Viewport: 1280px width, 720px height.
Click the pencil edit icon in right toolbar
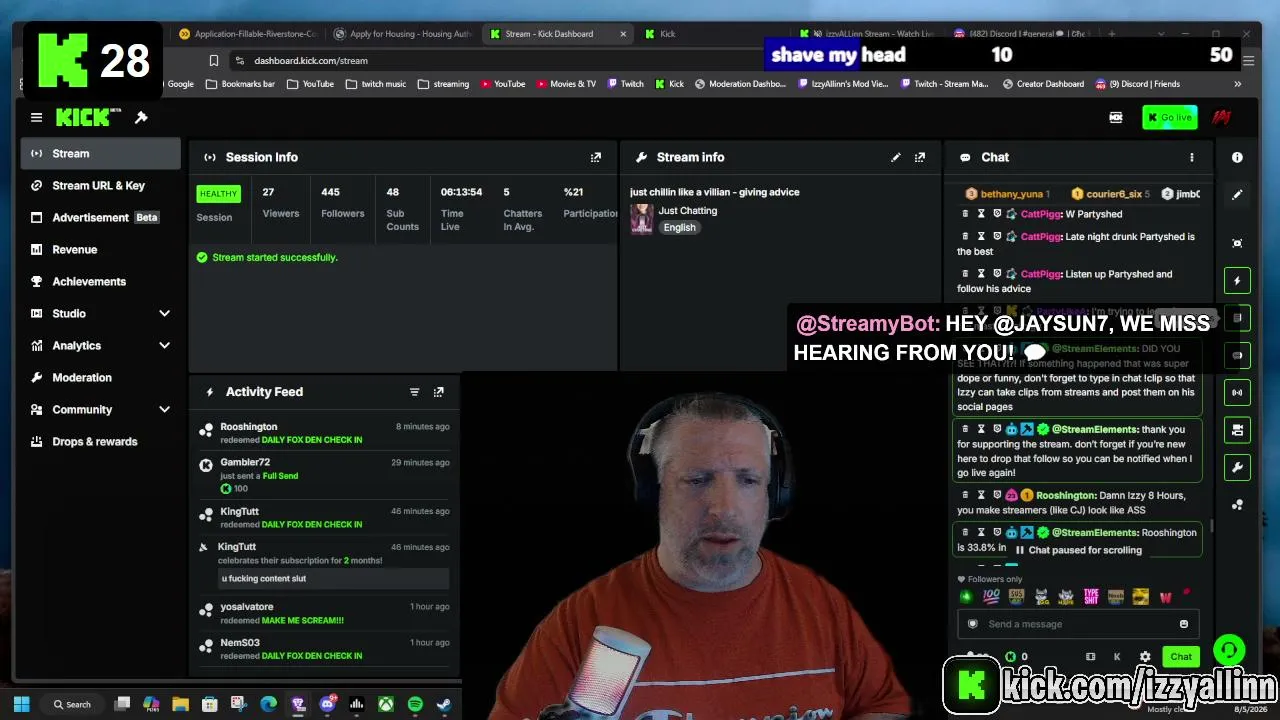[1237, 195]
